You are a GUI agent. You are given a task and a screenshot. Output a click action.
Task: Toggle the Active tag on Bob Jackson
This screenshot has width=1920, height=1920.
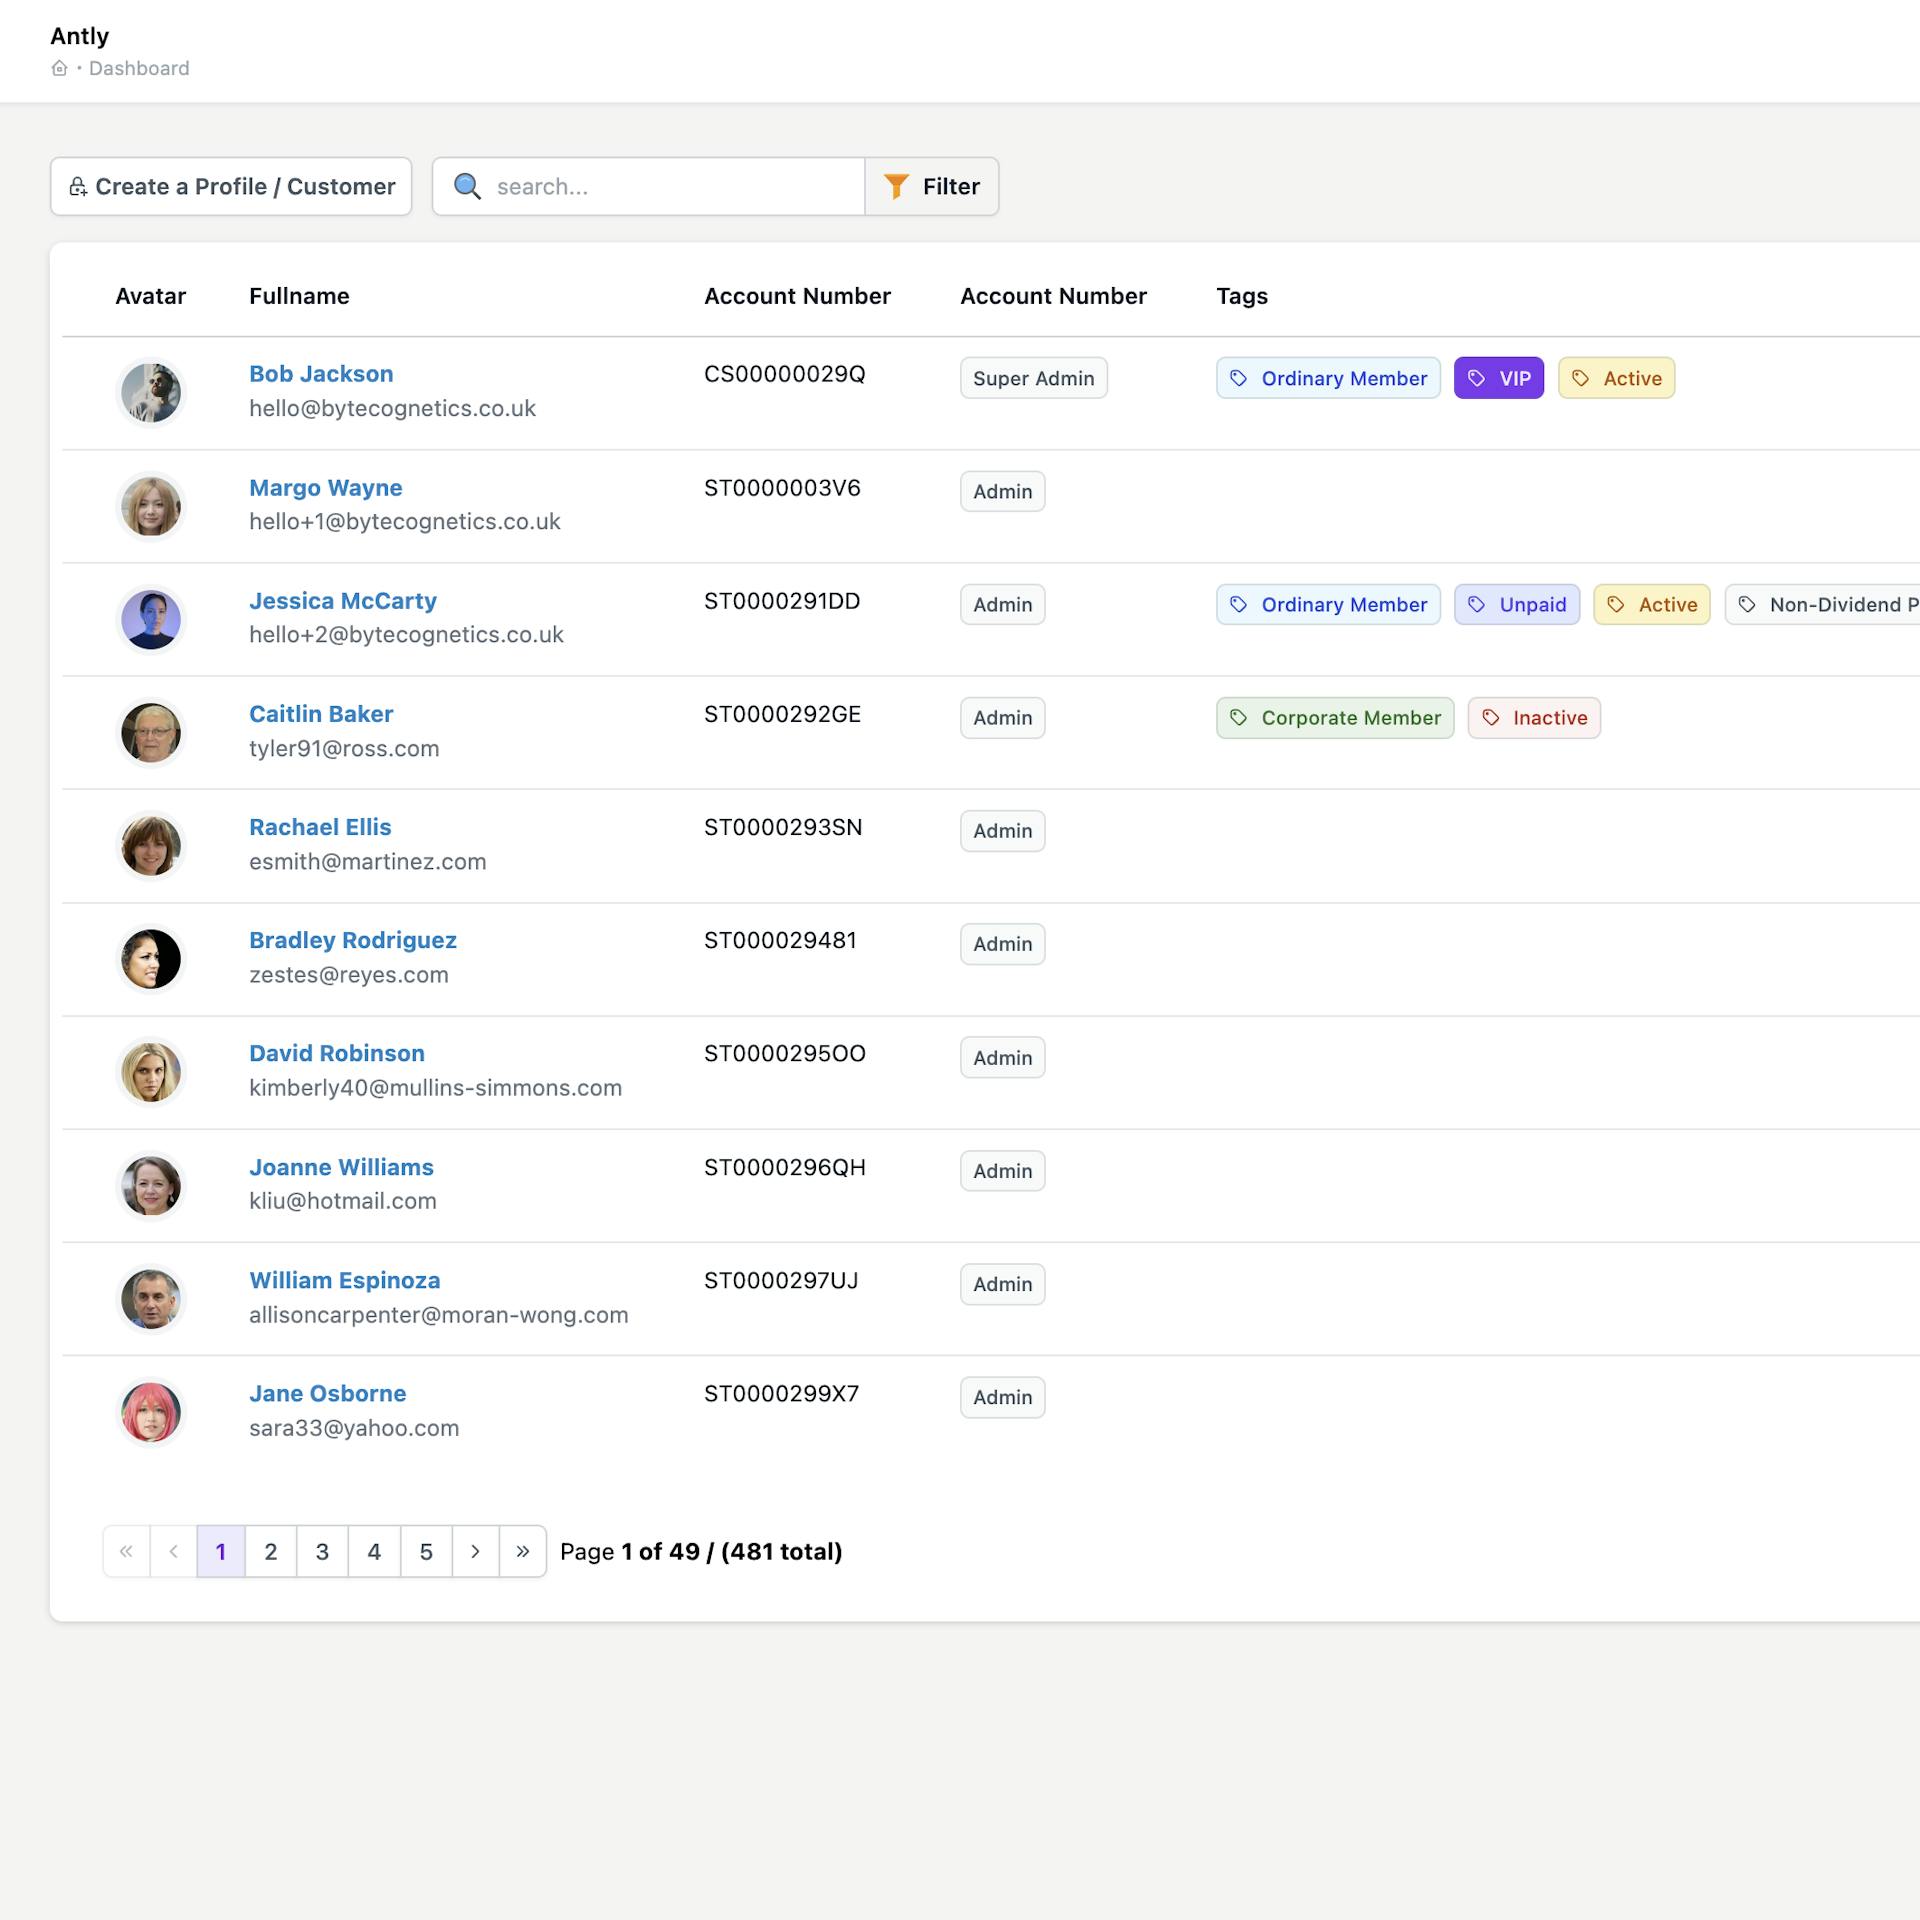1614,376
